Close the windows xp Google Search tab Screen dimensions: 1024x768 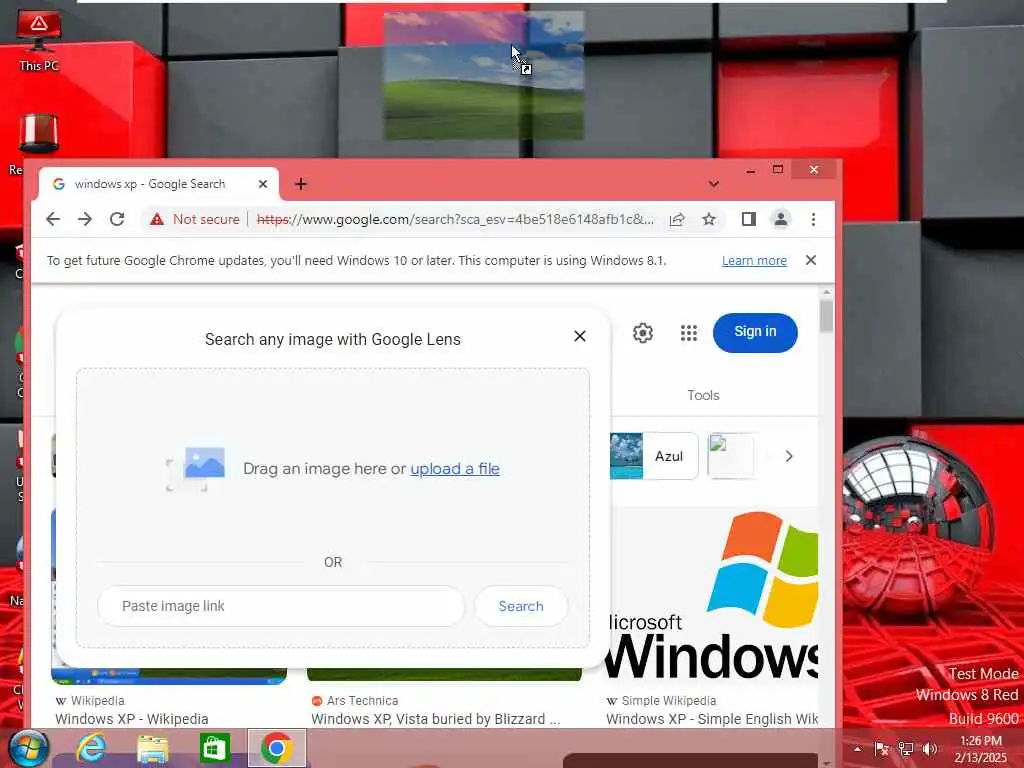[x=263, y=184]
